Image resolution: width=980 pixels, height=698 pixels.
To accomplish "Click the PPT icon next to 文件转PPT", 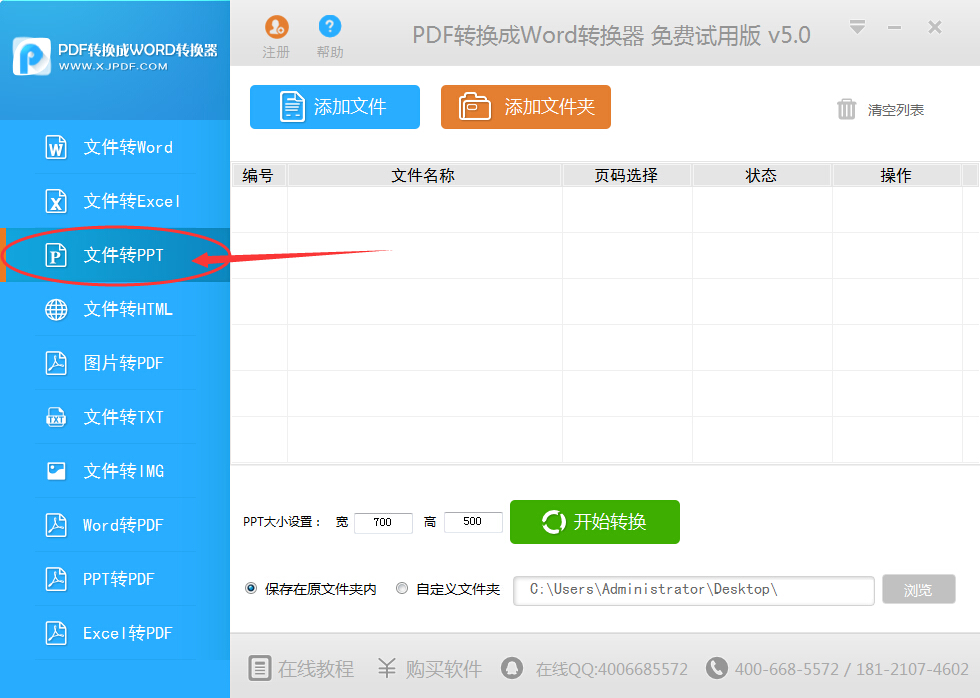I will 56,255.
